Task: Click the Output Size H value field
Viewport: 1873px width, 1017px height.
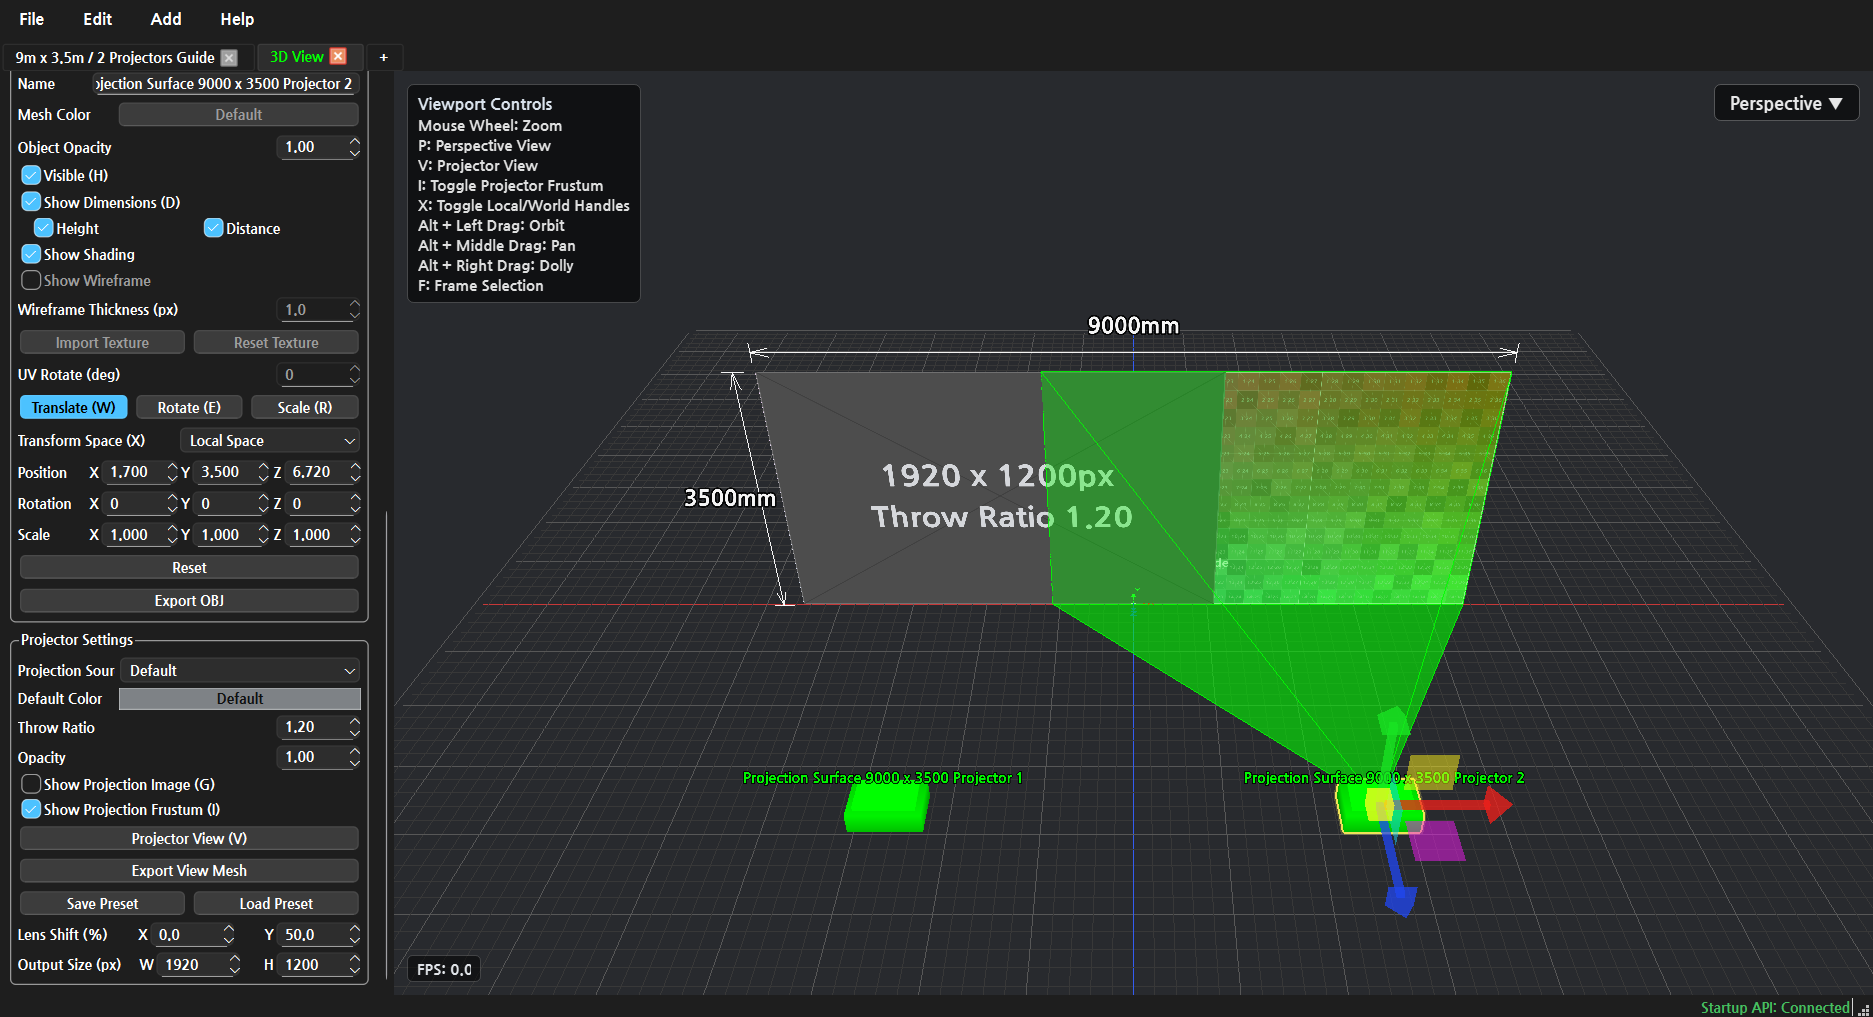Action: pos(311,965)
